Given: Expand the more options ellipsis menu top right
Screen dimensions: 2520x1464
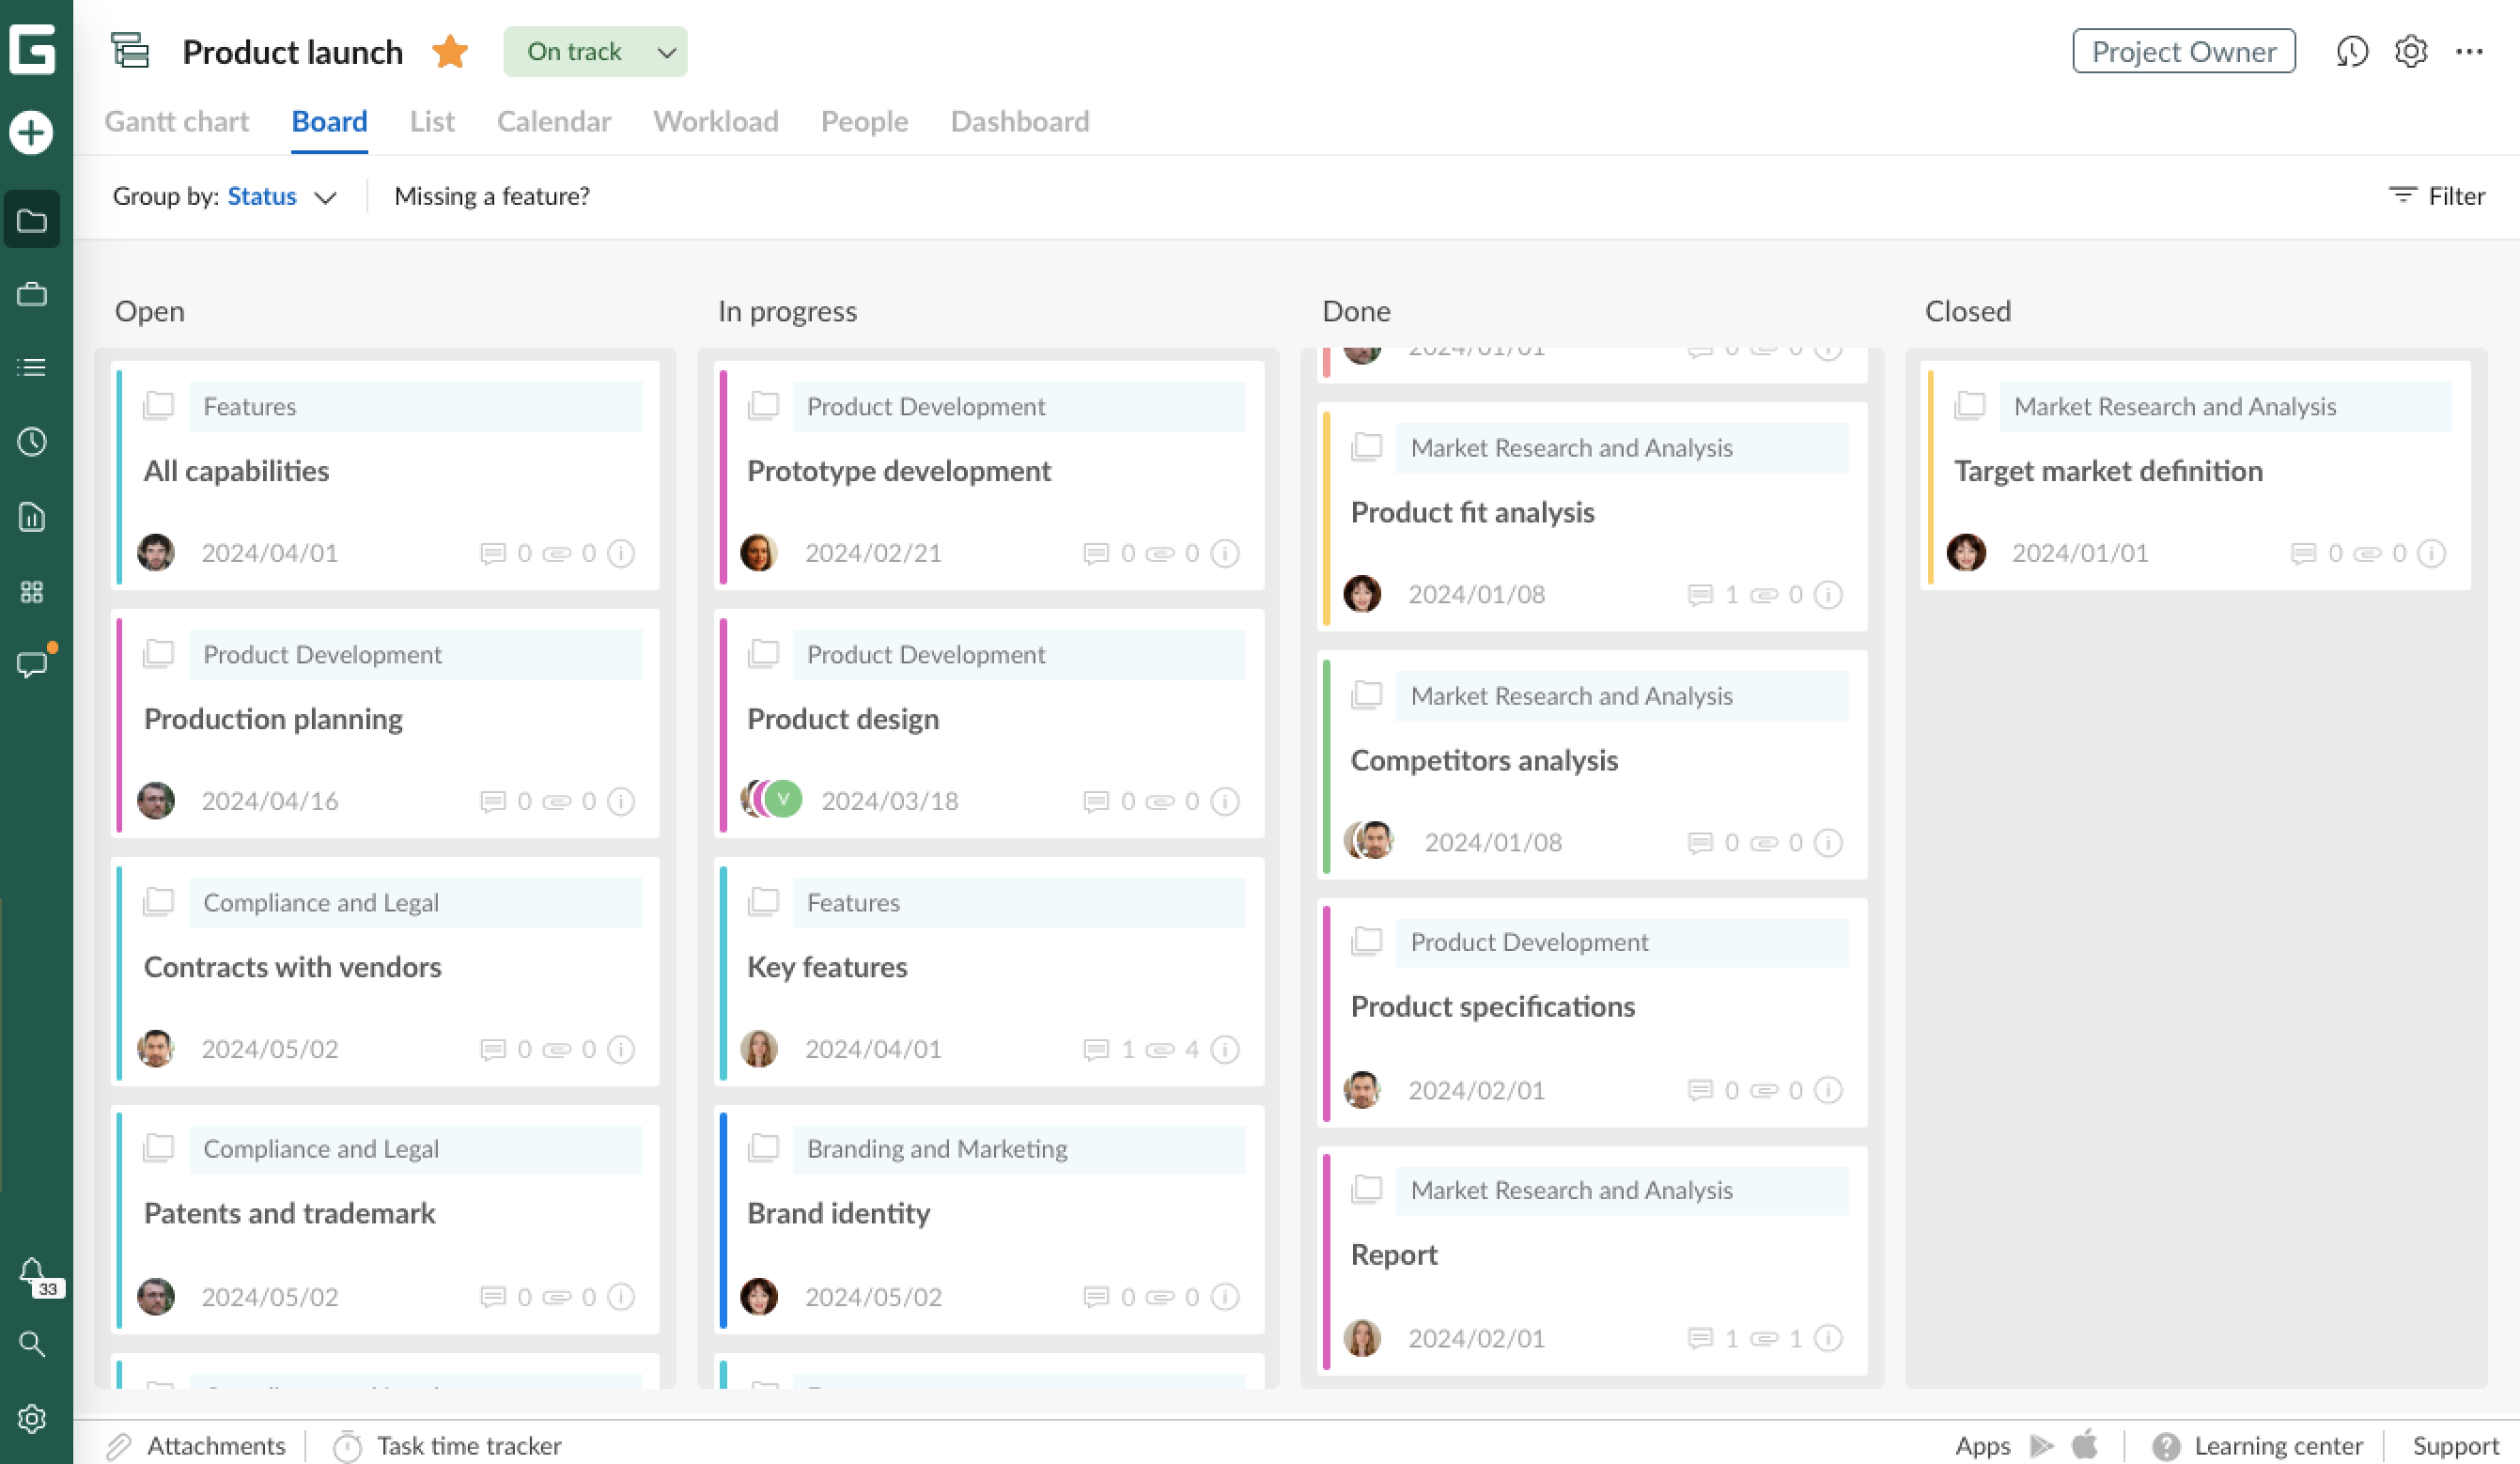Looking at the screenshot, I should coord(2470,51).
